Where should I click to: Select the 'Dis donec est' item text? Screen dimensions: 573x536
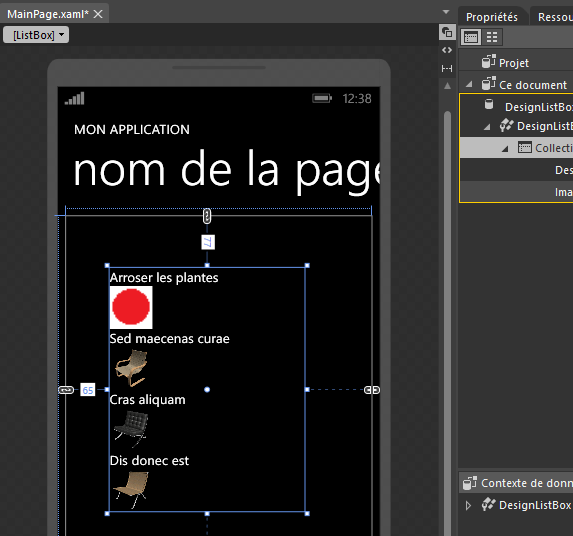[x=149, y=460]
